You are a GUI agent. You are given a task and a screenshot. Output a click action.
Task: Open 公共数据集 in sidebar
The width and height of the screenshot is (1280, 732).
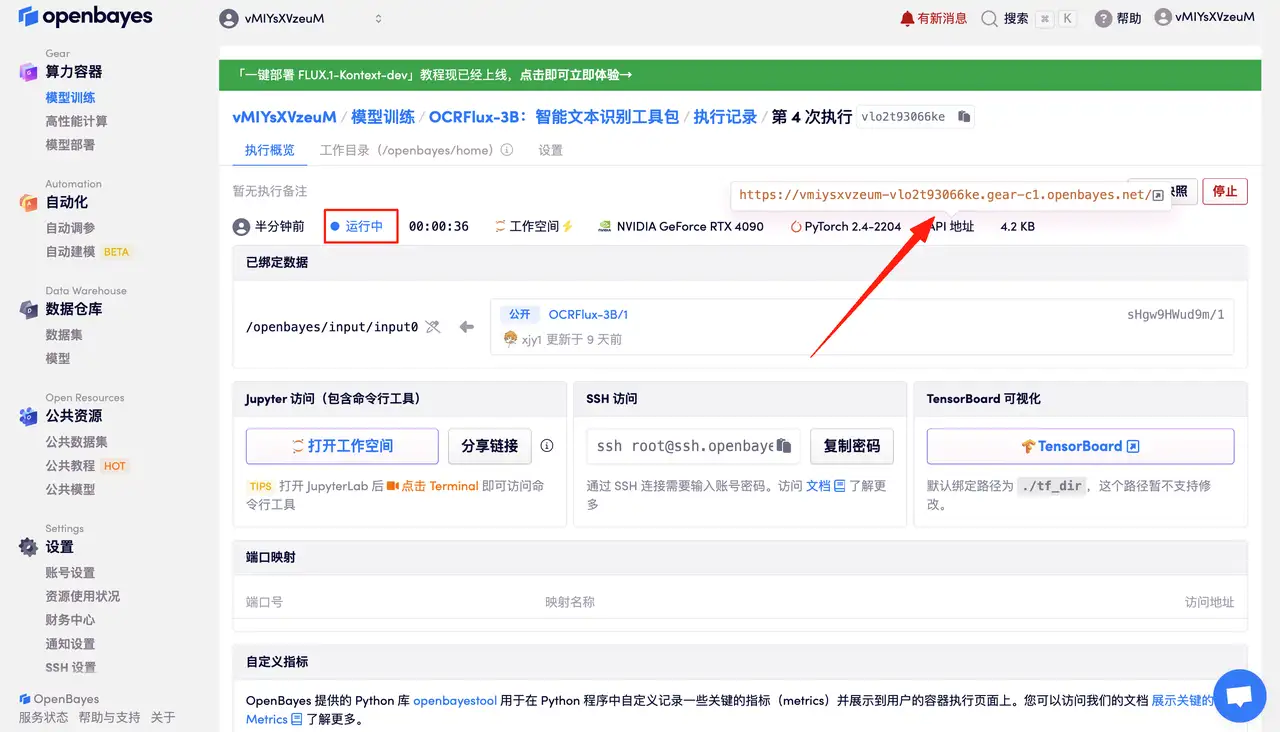76,442
